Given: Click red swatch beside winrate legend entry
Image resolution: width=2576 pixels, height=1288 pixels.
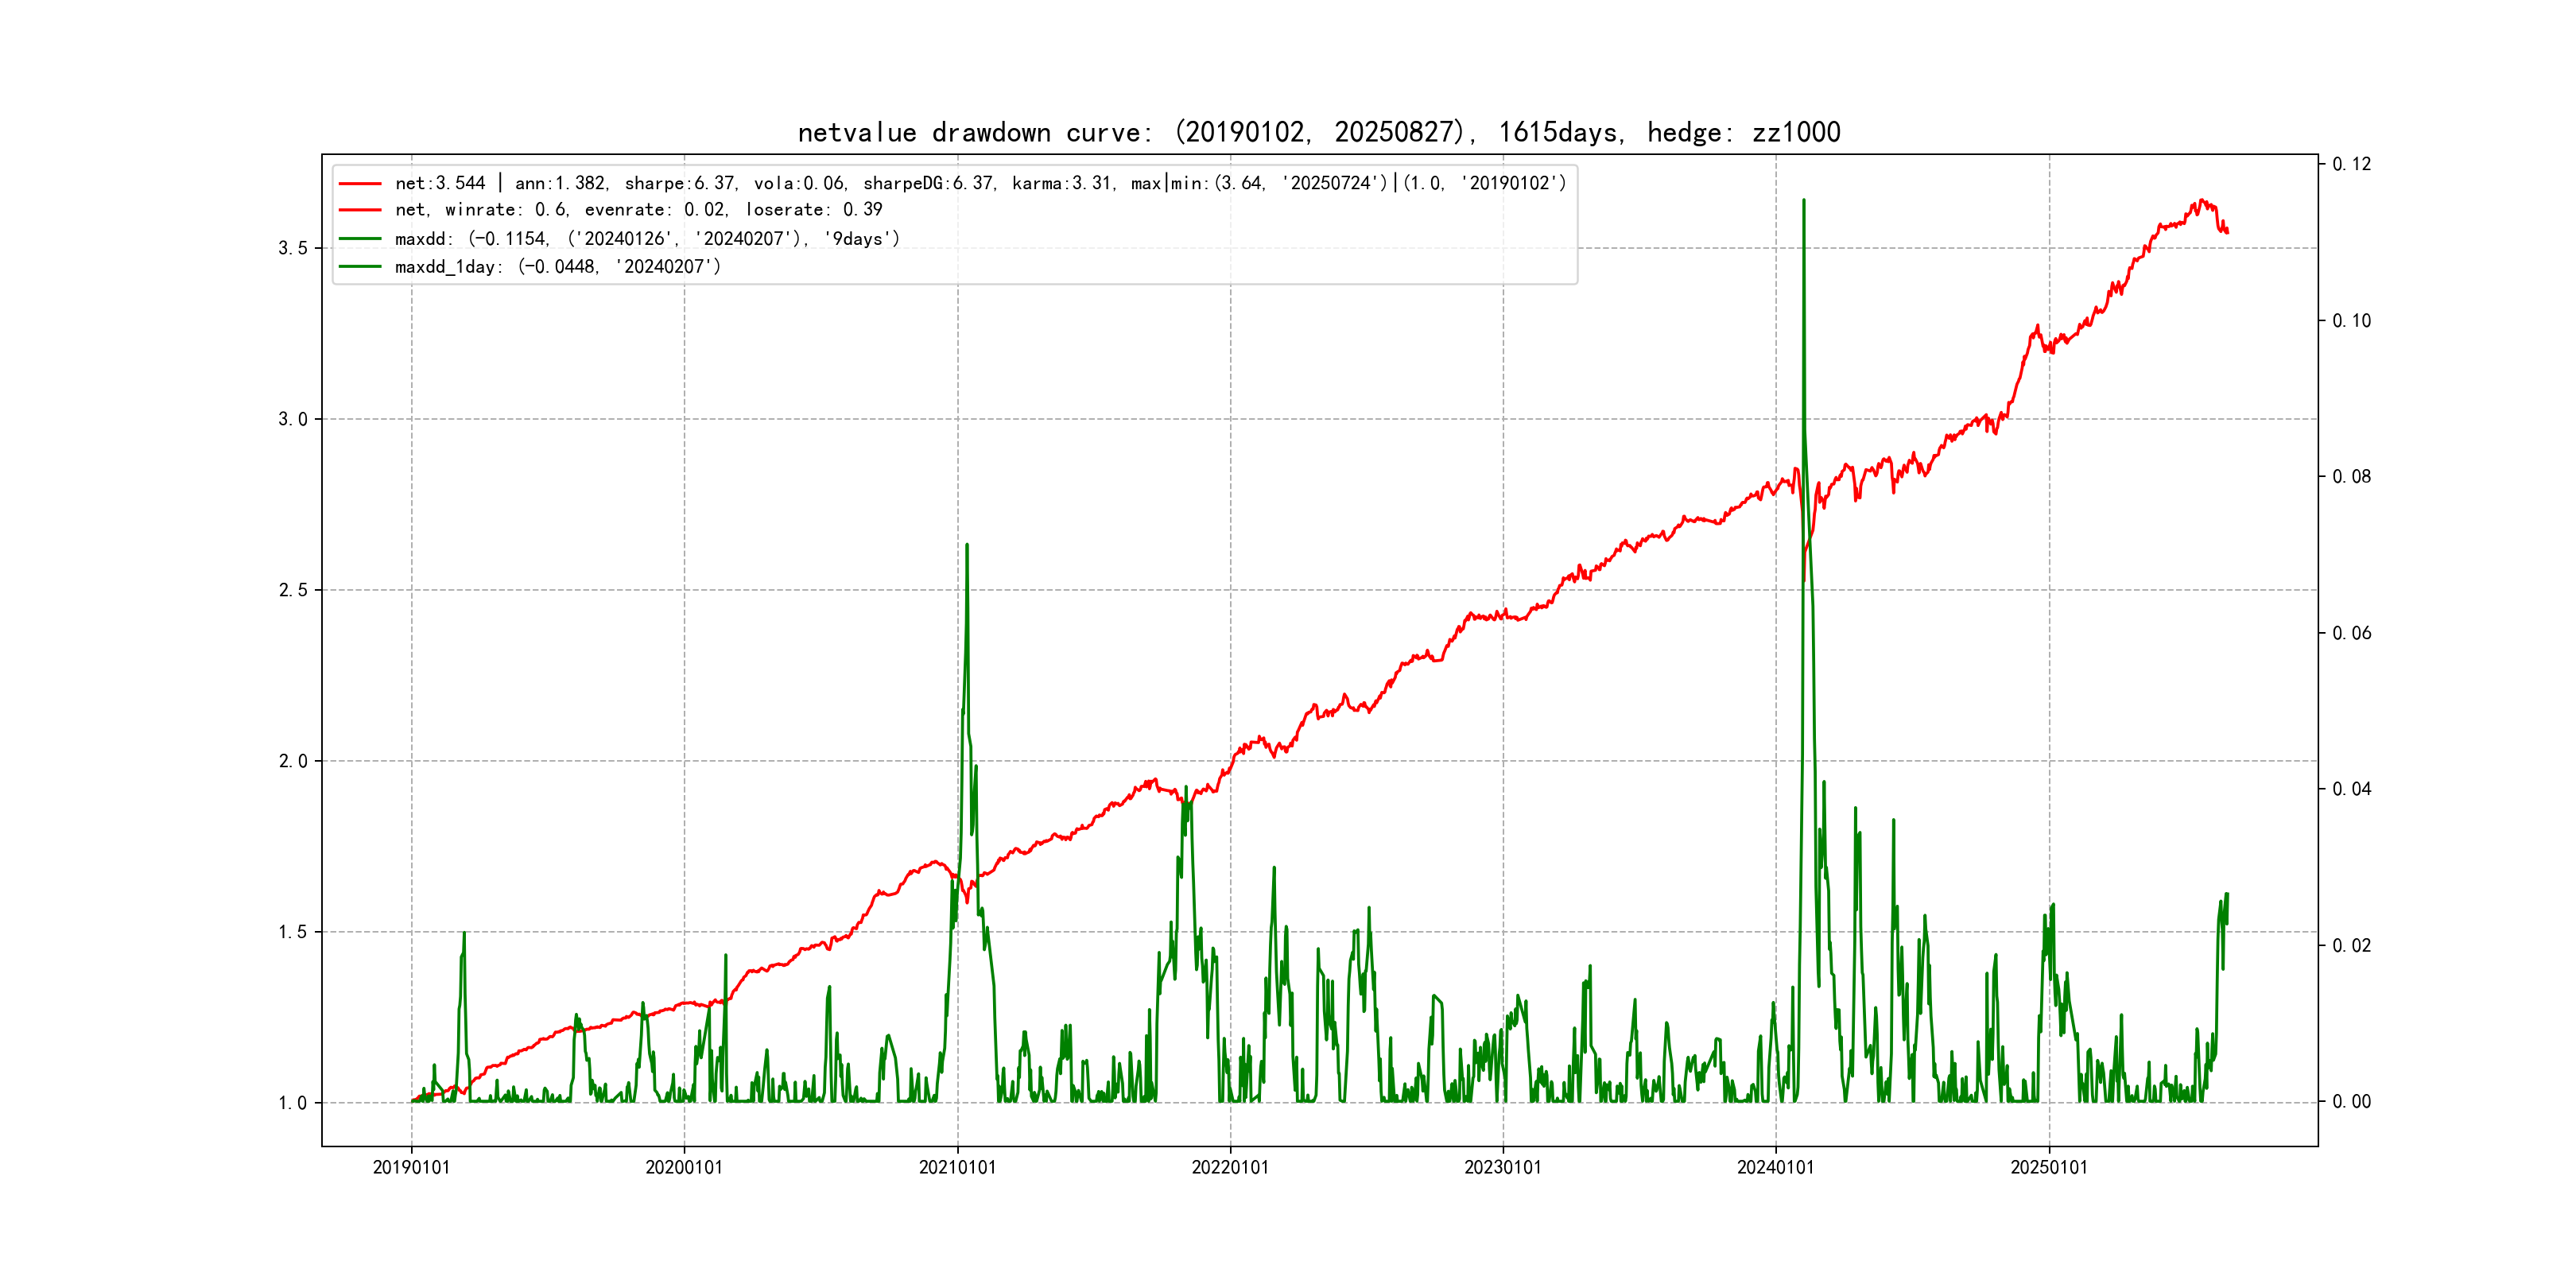Looking at the screenshot, I should pyautogui.click(x=360, y=210).
